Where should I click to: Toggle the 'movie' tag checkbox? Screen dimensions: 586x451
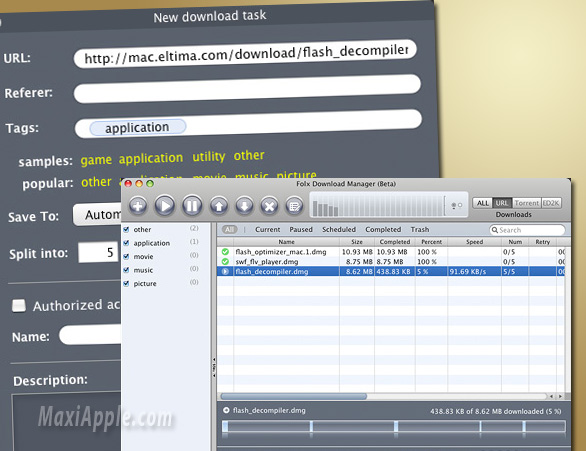click(126, 256)
